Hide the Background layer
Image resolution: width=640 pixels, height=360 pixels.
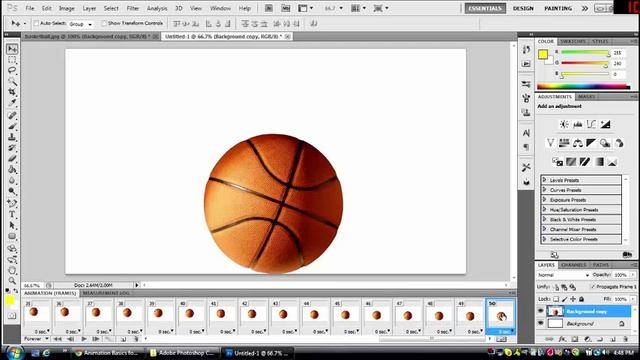541,323
